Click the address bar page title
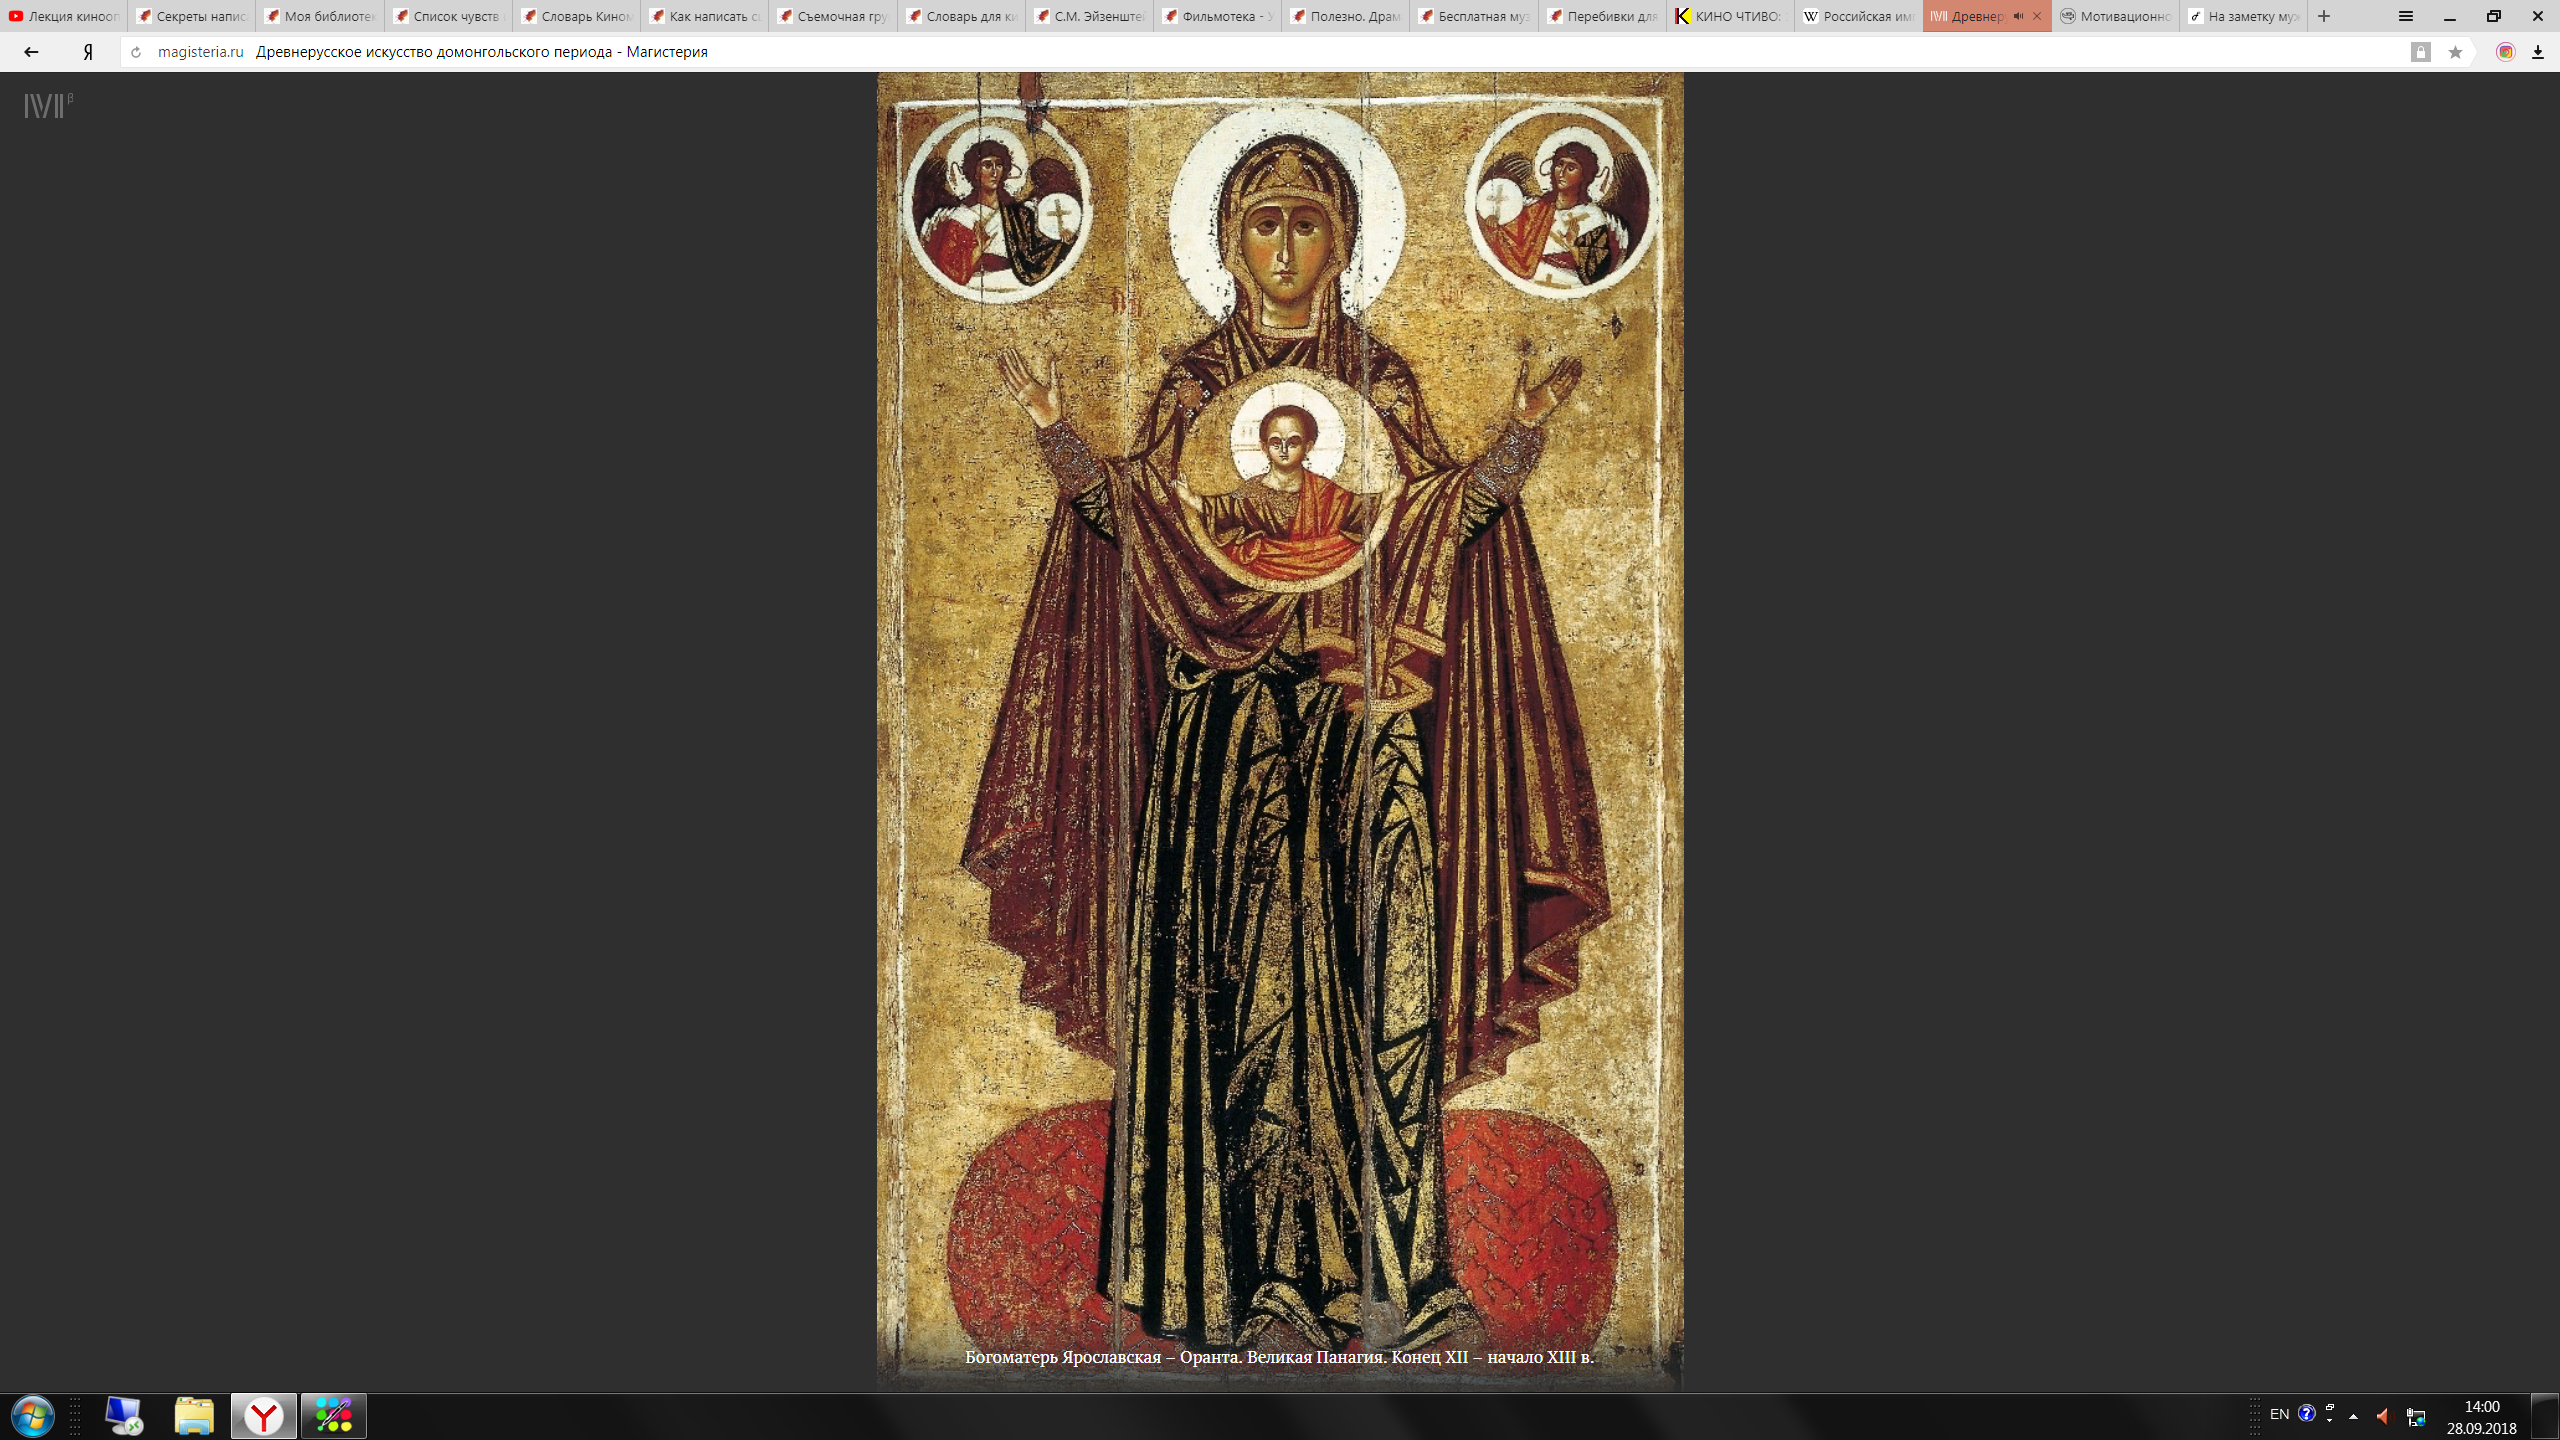 481,52
